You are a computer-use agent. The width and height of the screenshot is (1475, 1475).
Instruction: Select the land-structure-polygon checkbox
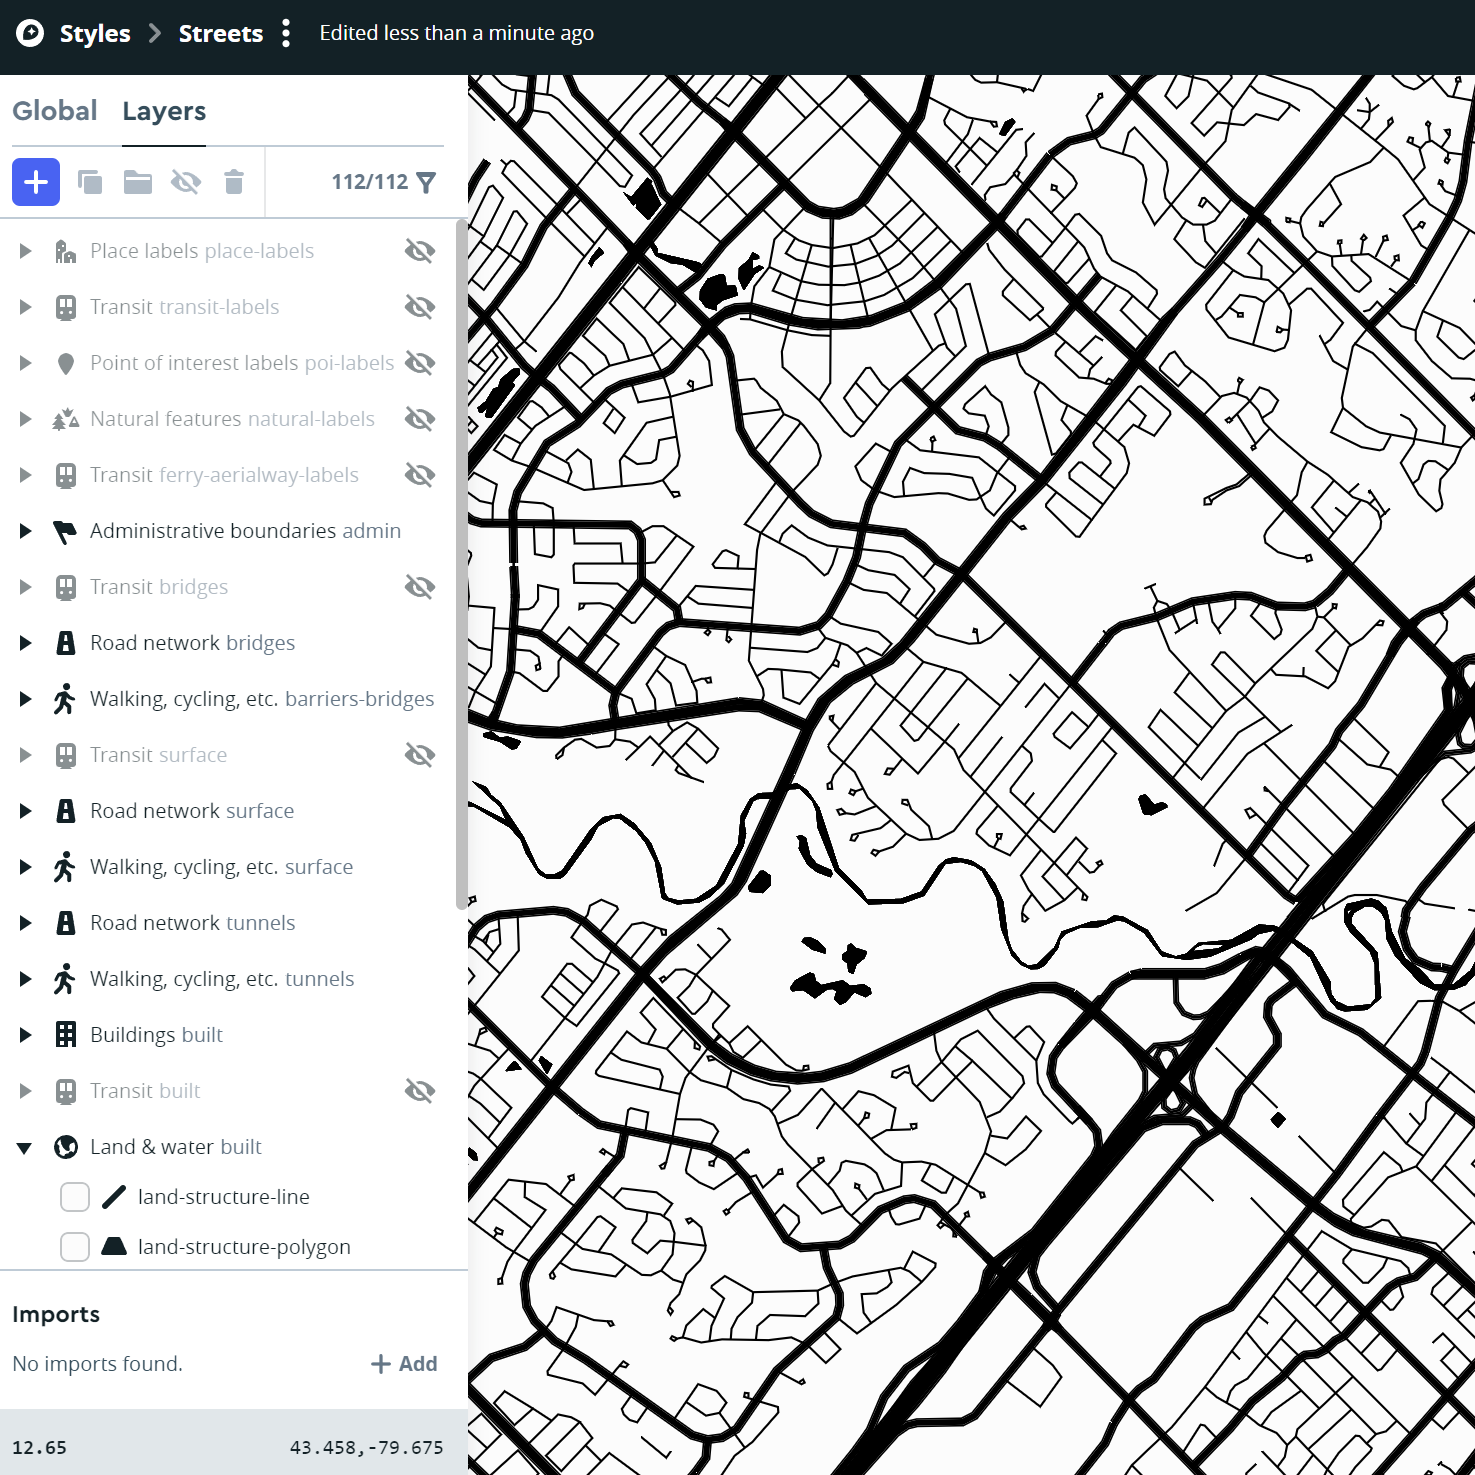(x=75, y=1247)
